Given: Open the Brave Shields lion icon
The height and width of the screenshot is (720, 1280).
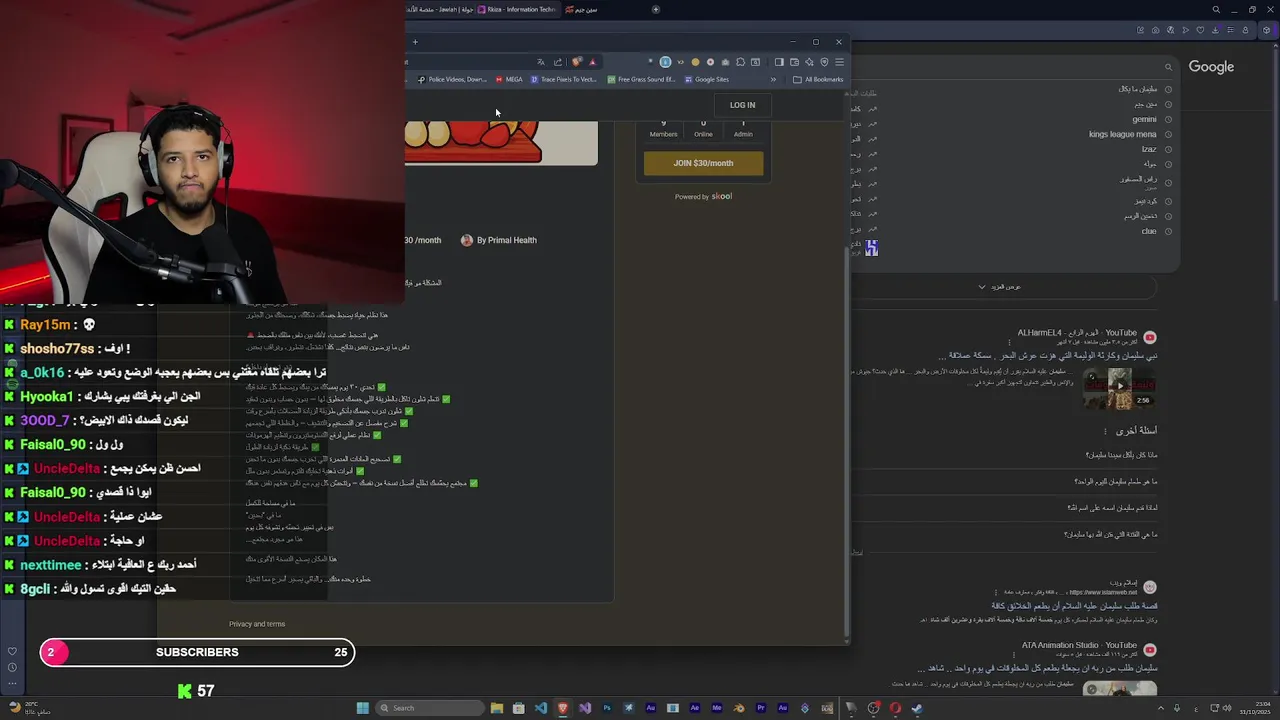Looking at the screenshot, I should pos(576,62).
